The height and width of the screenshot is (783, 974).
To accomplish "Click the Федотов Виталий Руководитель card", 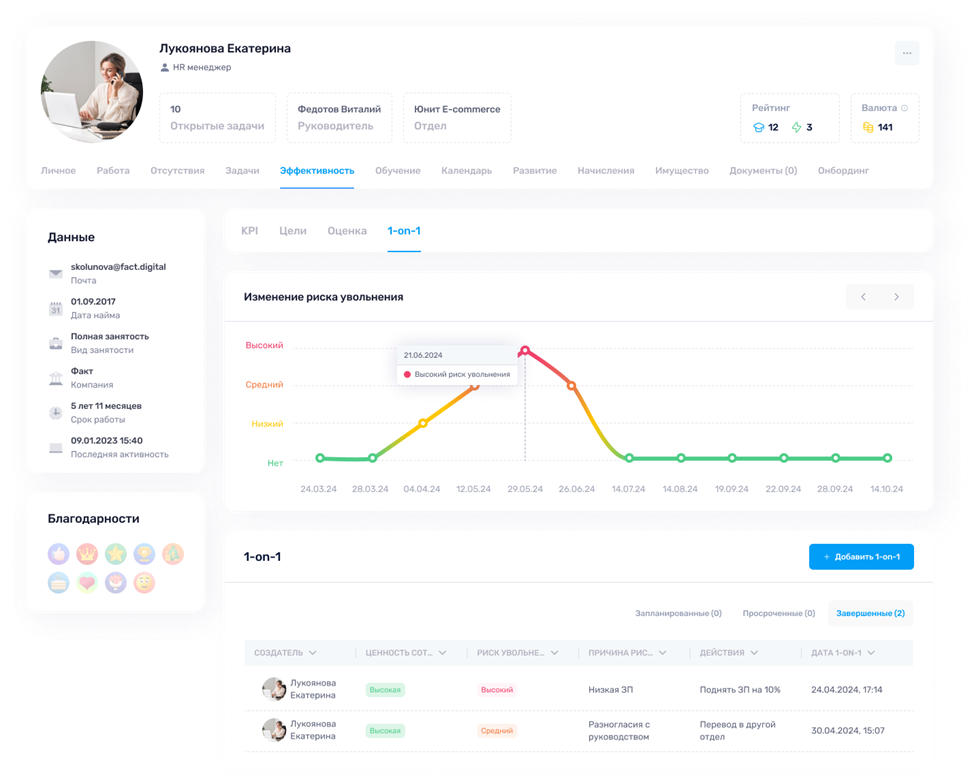I will (x=339, y=118).
